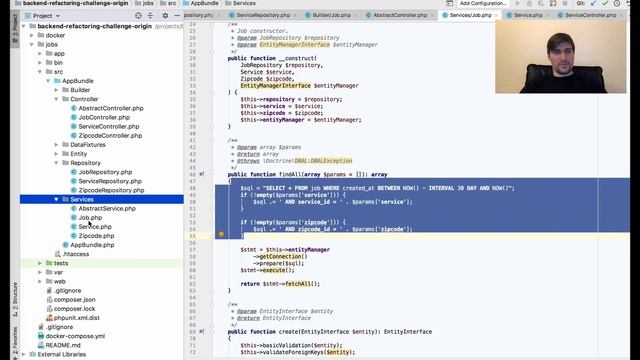Expand the bin folder
This screenshot has height=360, width=640.
(40, 62)
